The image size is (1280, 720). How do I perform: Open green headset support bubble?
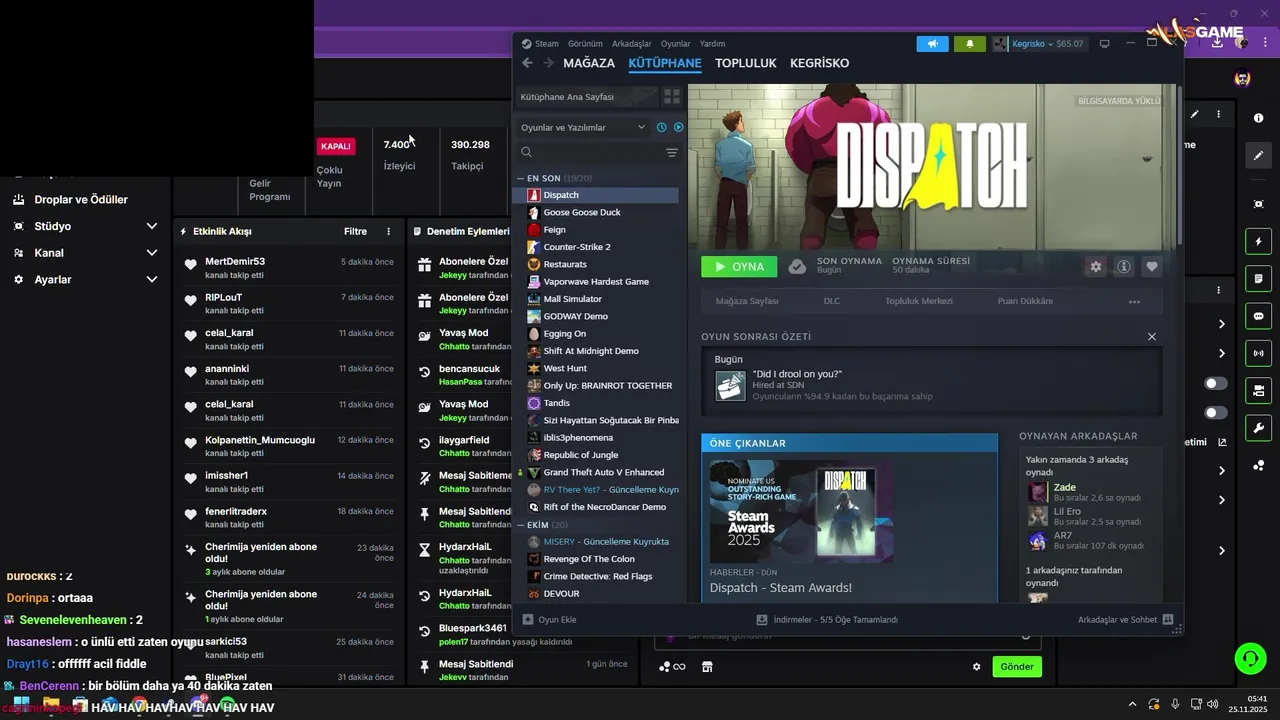[x=1250, y=658]
